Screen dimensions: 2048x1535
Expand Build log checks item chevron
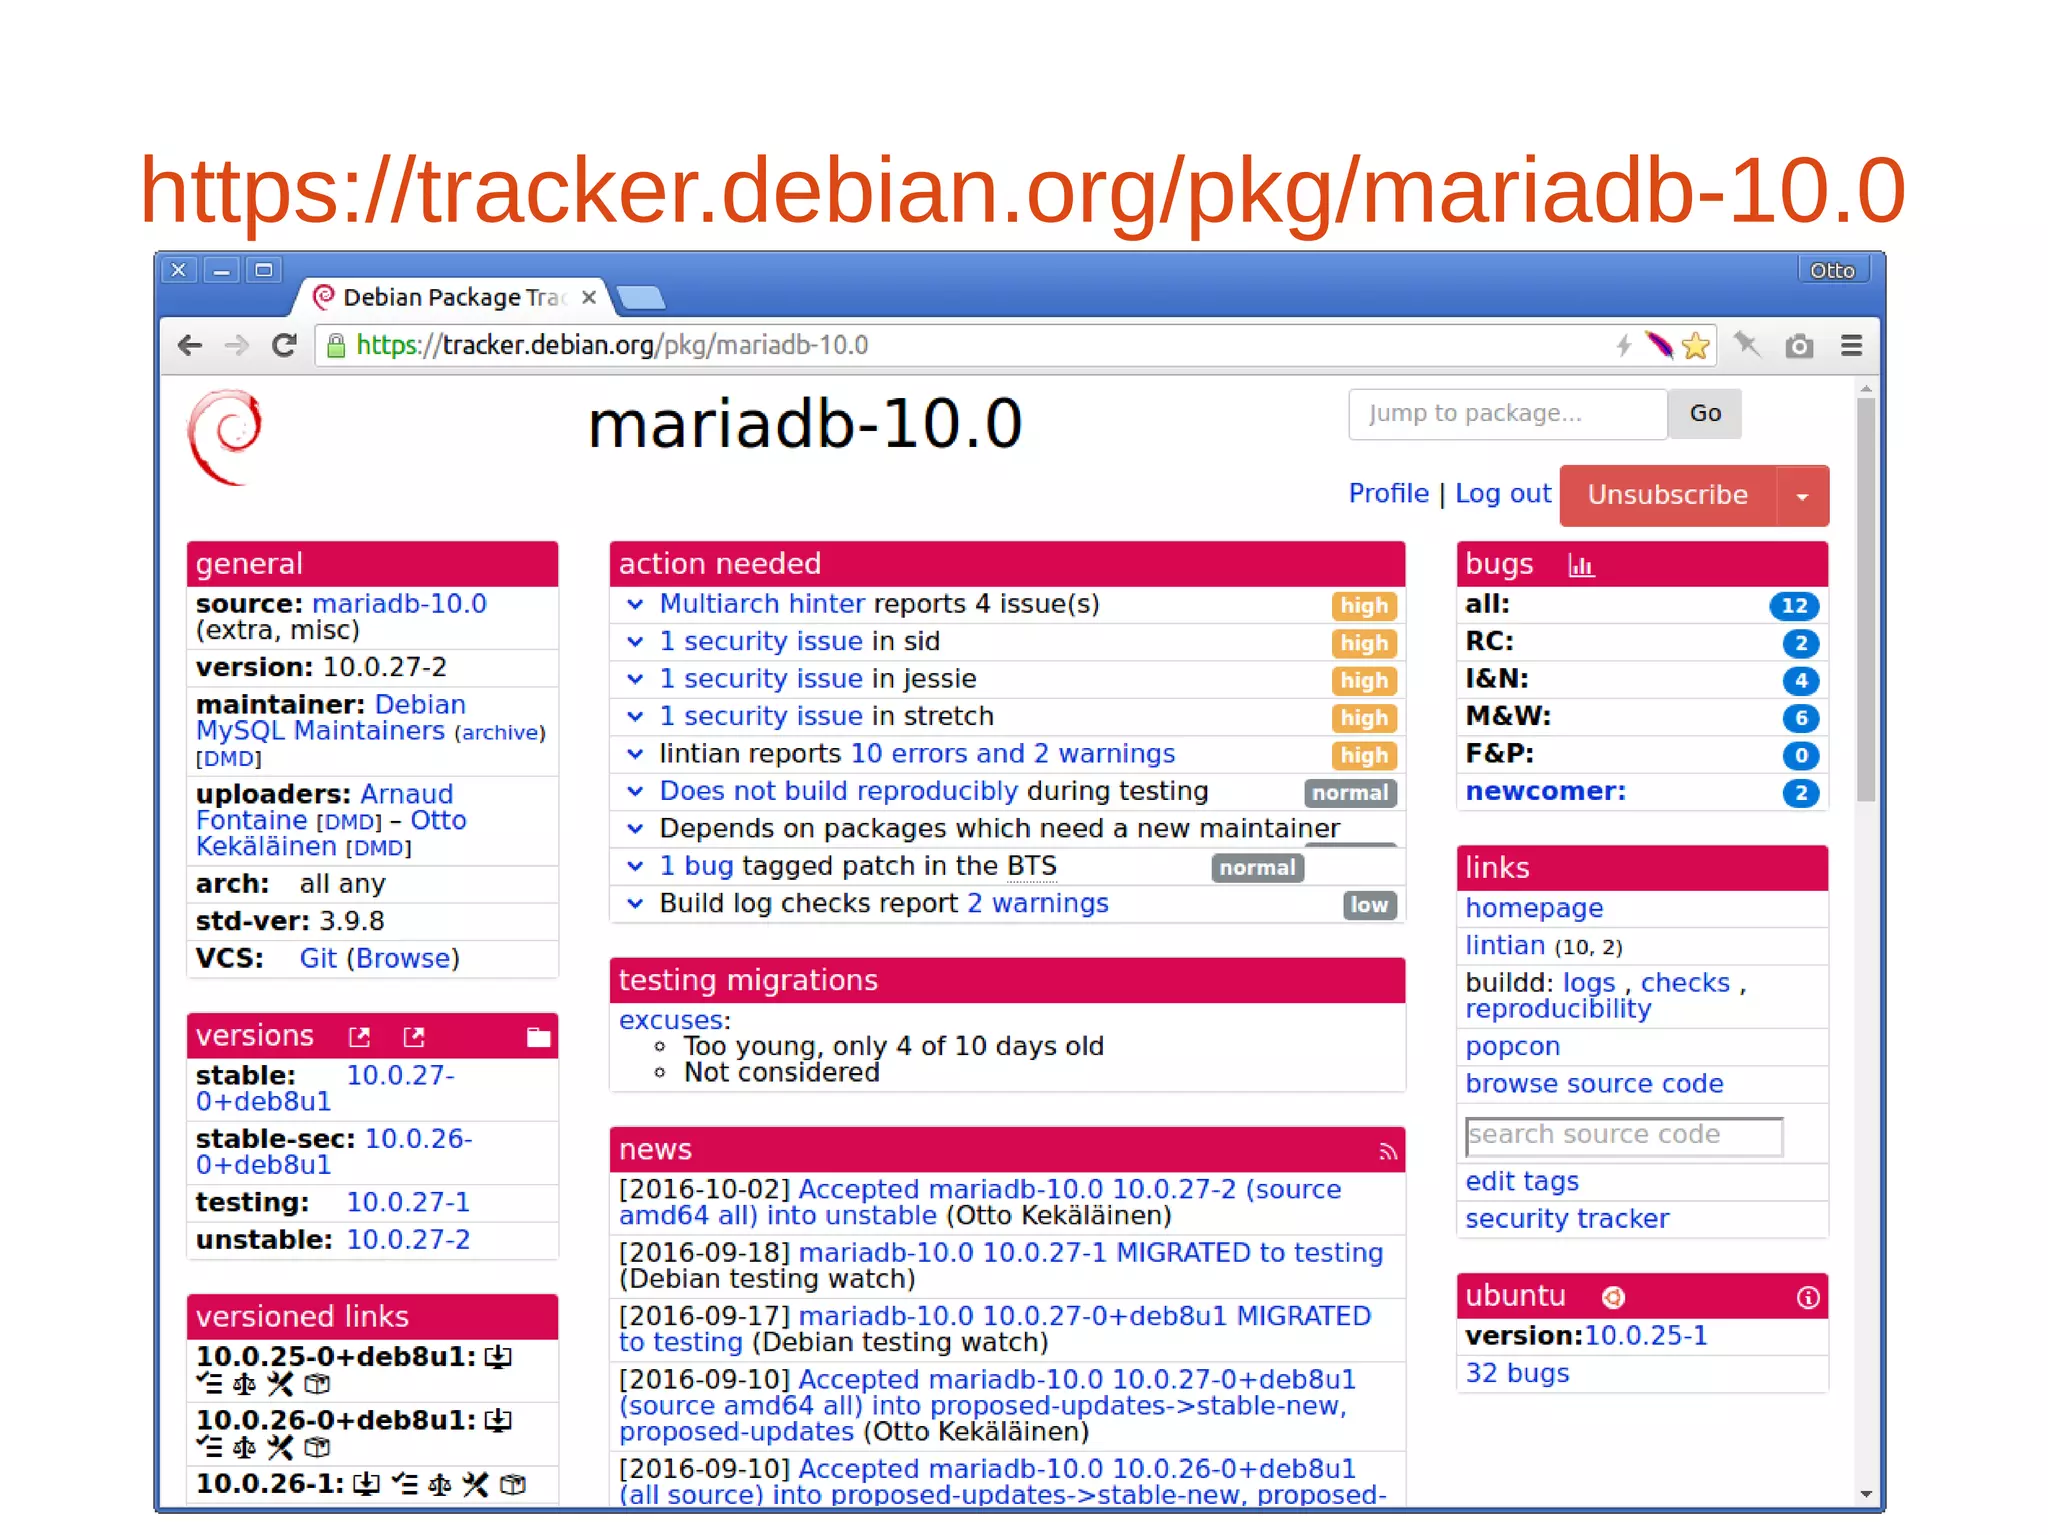[x=635, y=904]
